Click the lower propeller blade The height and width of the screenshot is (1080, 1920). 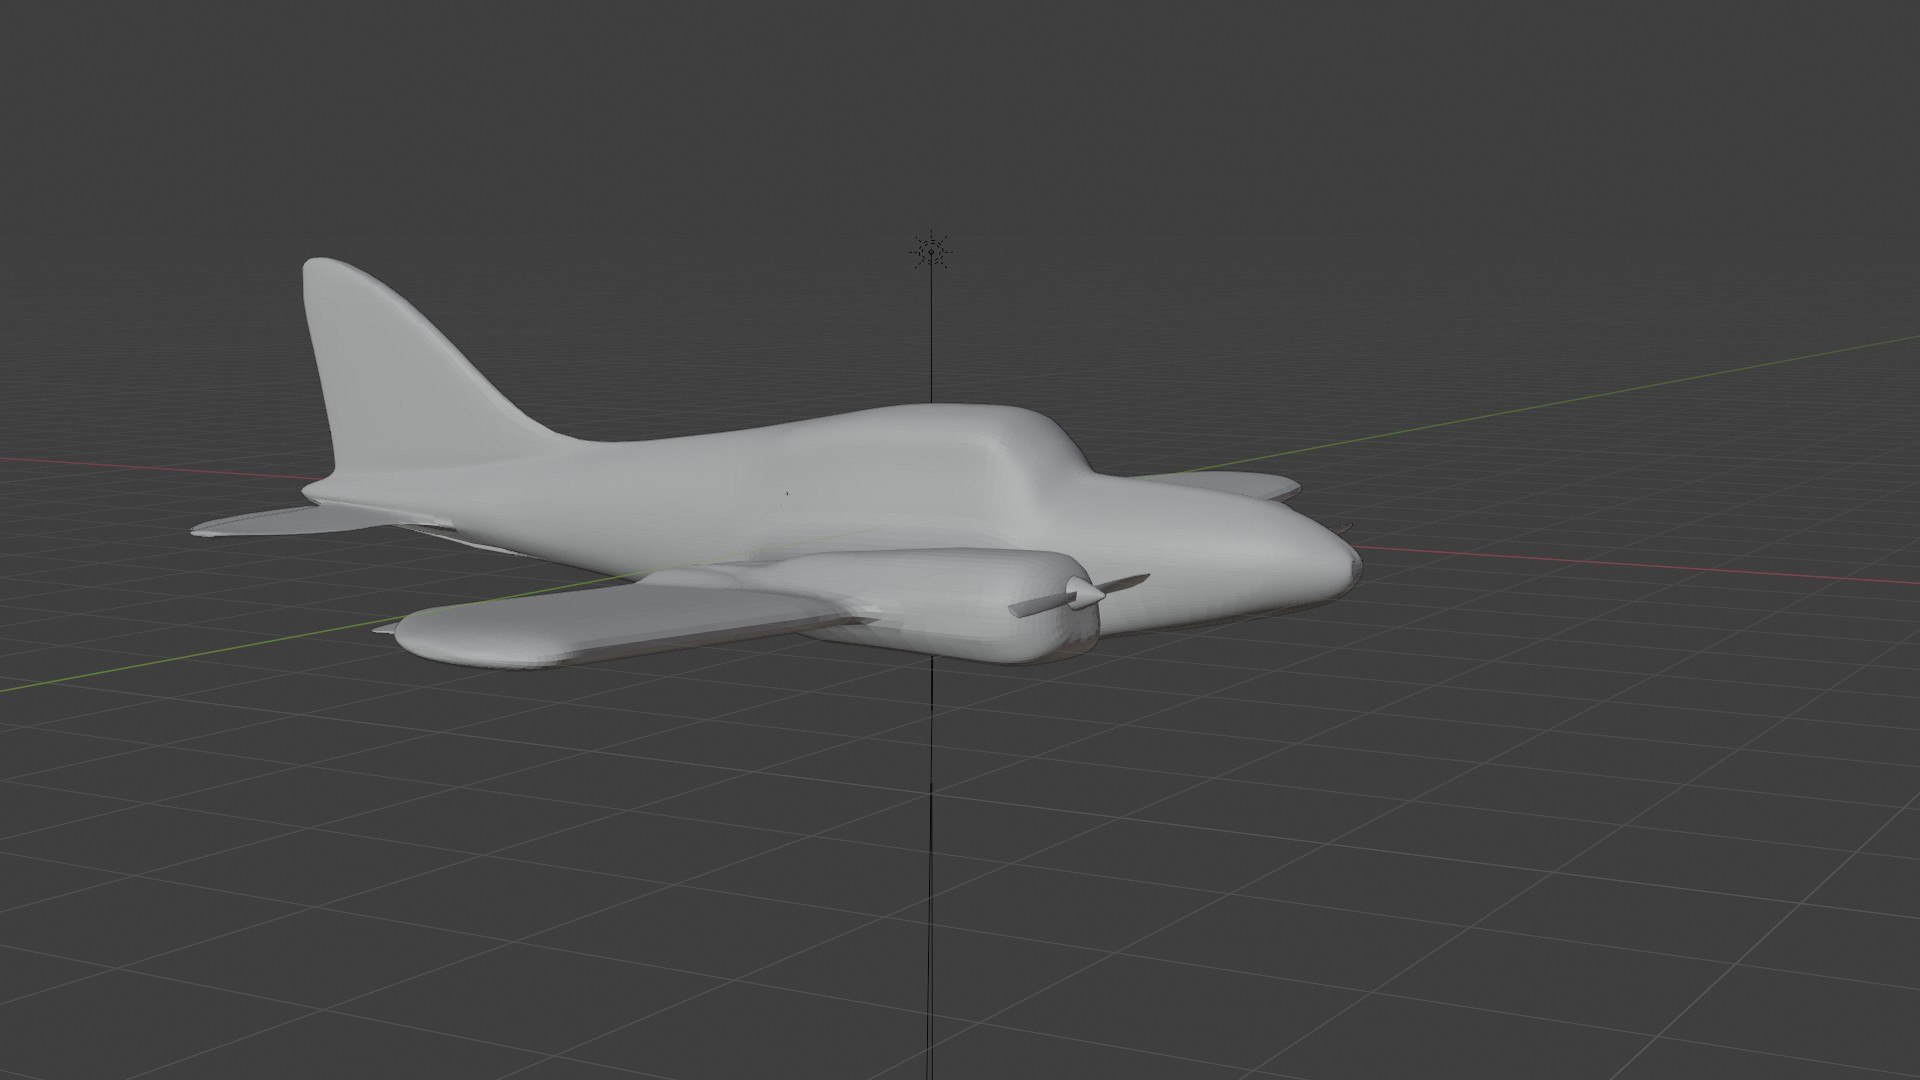coord(1035,606)
